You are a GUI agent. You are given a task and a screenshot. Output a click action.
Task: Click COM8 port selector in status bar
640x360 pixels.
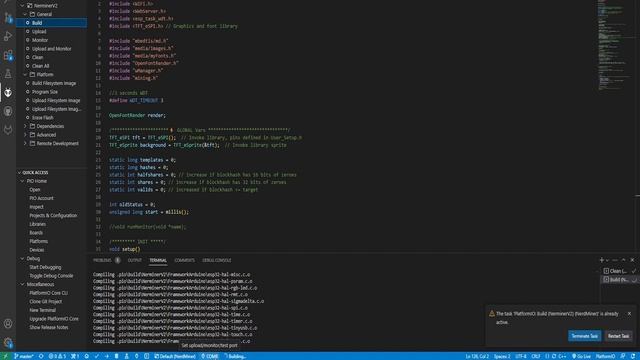pyautogui.click(x=209, y=356)
